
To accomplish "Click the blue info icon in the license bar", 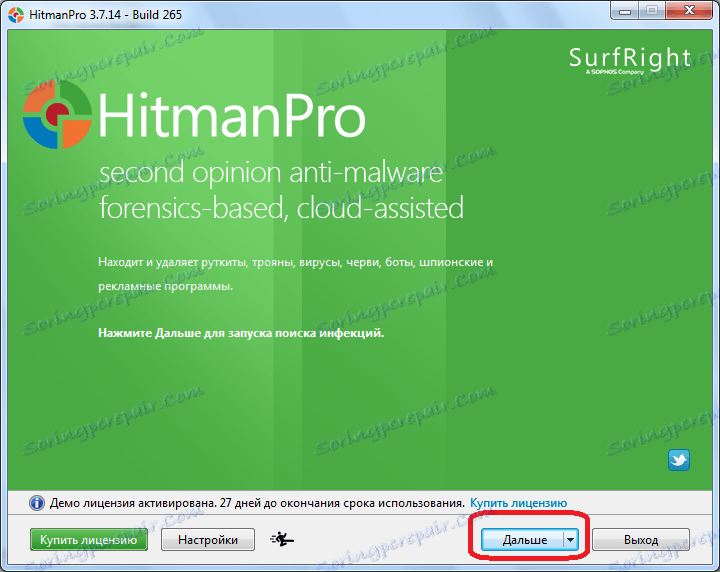I will click(37, 503).
